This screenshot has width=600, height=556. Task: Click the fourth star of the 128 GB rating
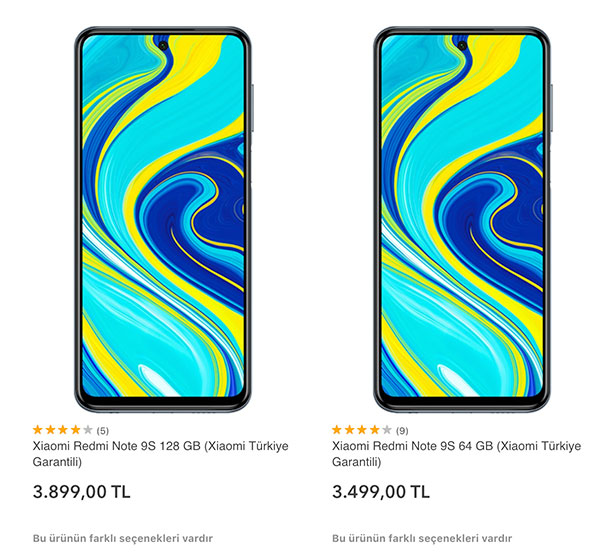75,430
